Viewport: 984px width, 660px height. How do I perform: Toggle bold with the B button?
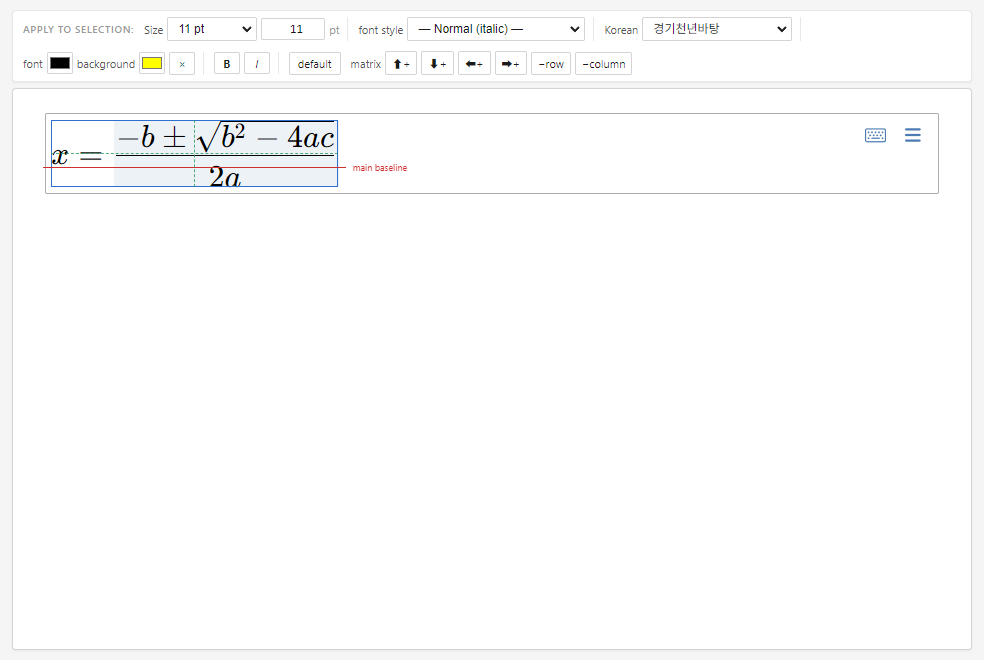227,64
